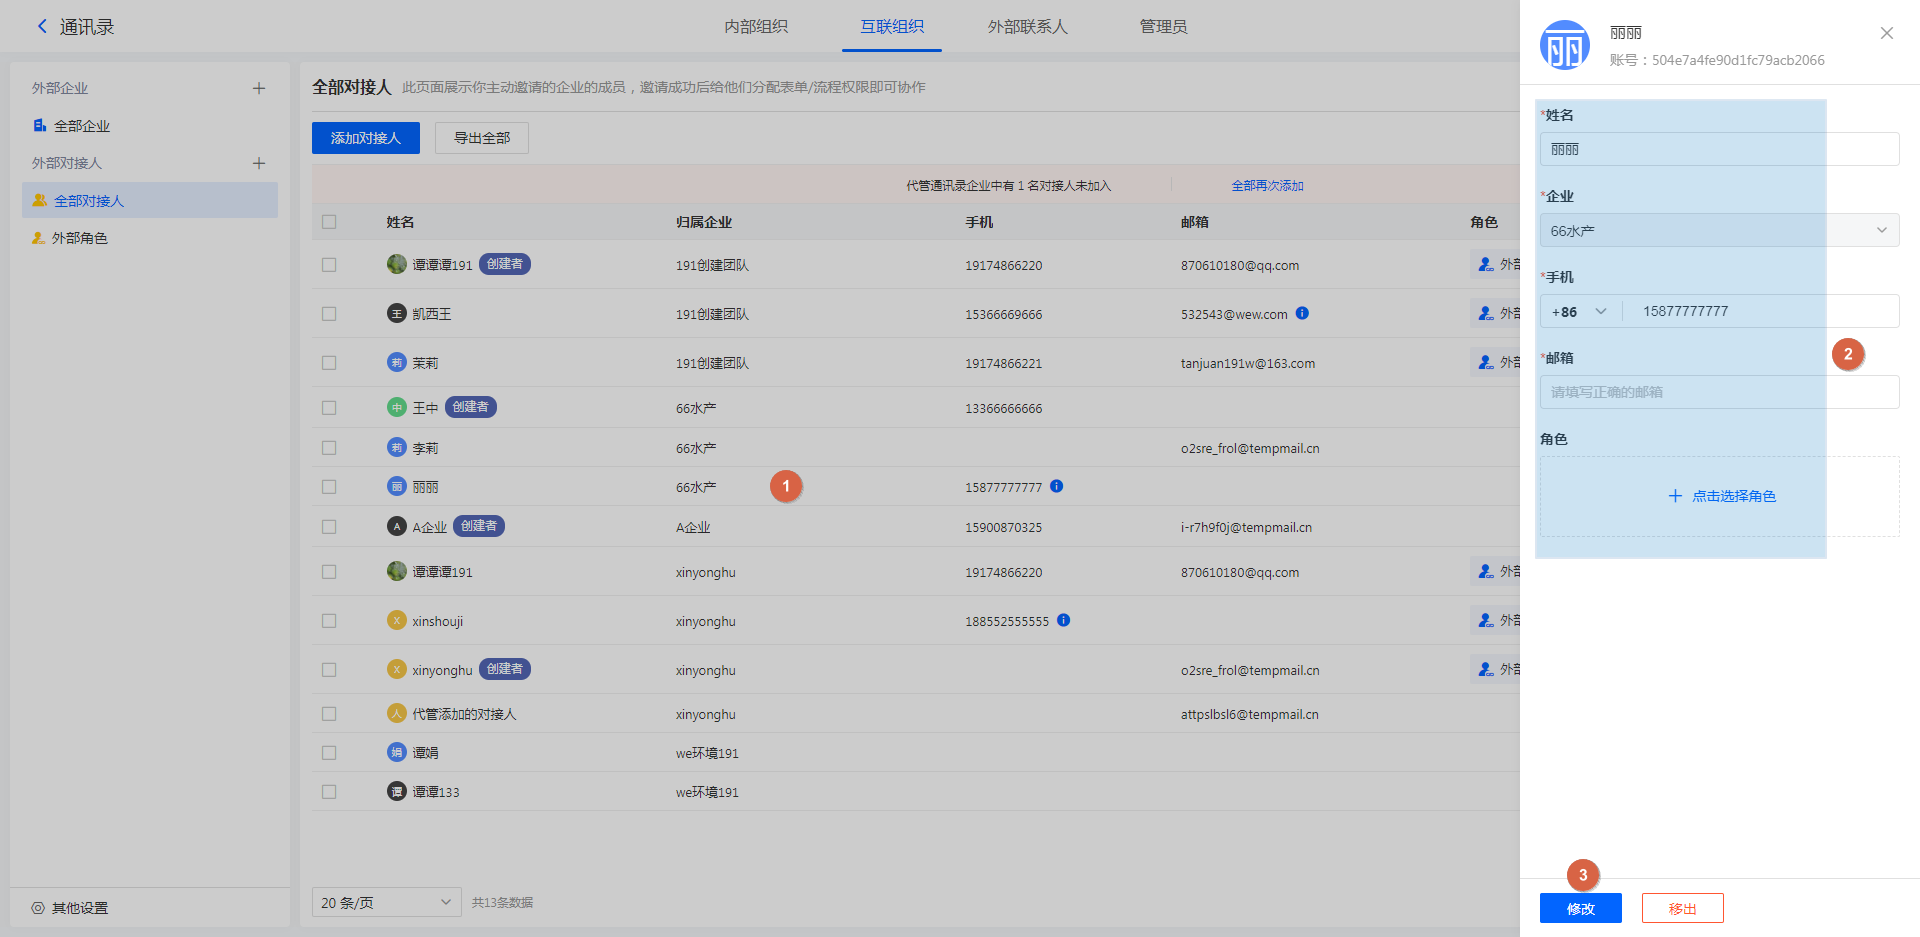Click the large 丽丽 avatar in side panel

pos(1565,46)
